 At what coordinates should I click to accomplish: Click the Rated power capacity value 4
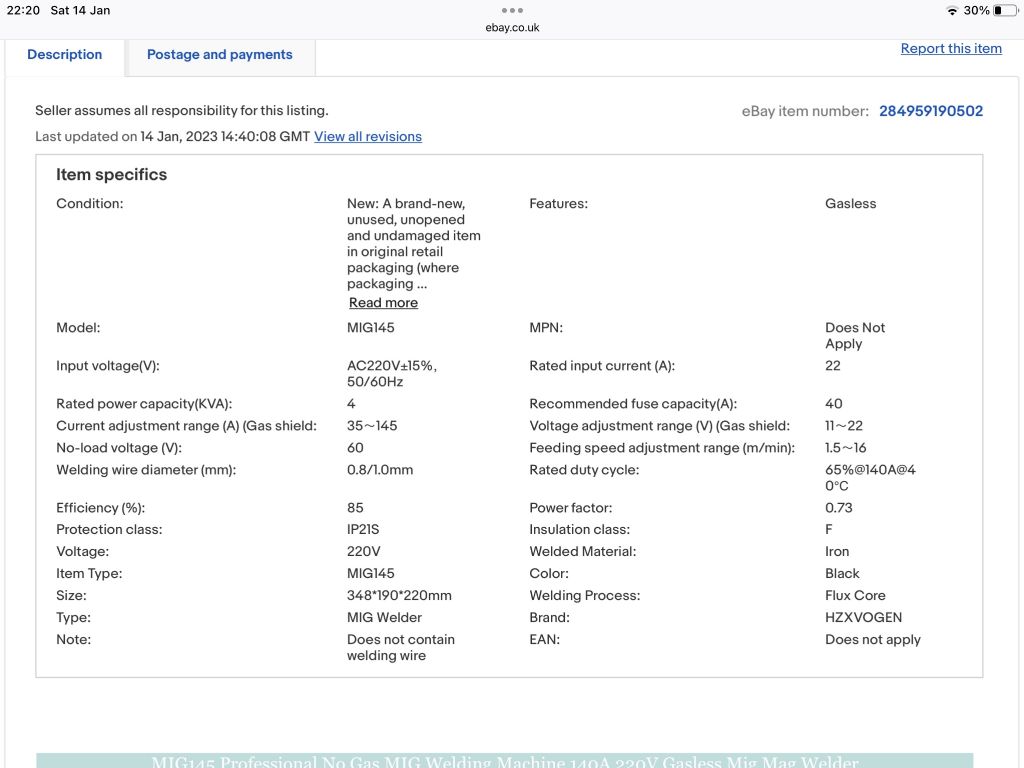(351, 404)
